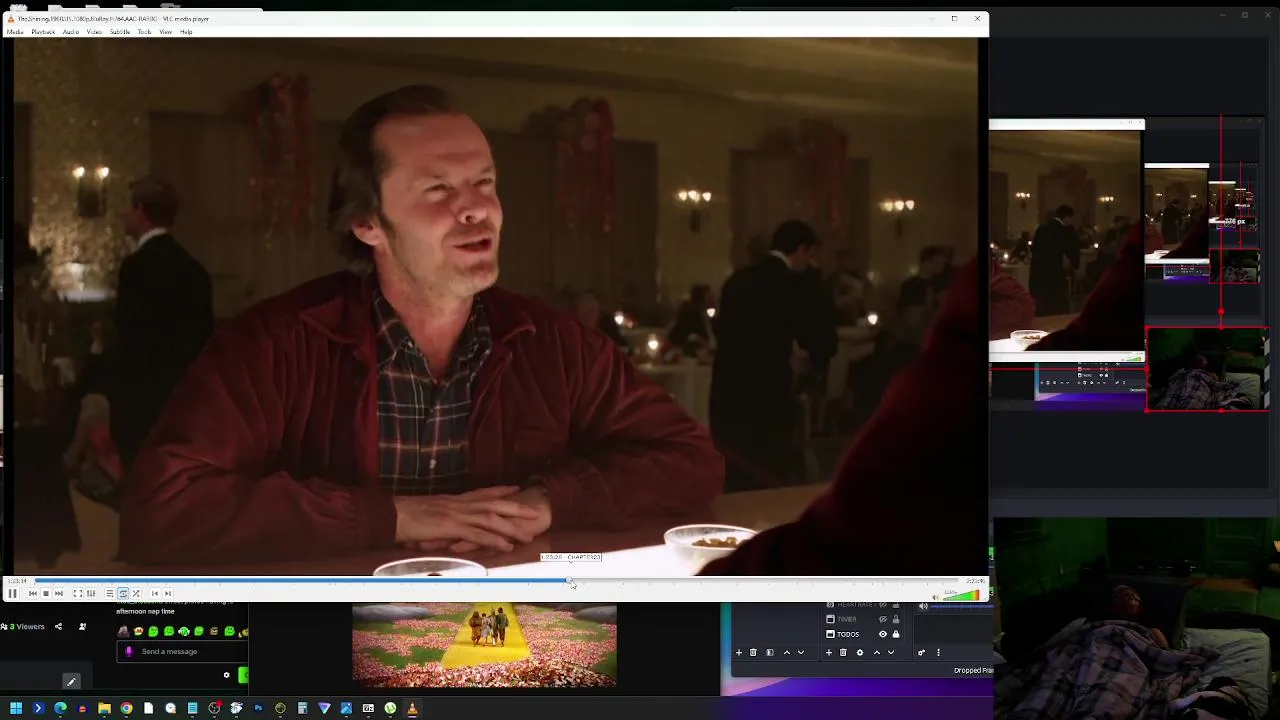This screenshot has width=1280, height=720.
Task: Show the TIMER source in OBS
Action: coord(883,619)
